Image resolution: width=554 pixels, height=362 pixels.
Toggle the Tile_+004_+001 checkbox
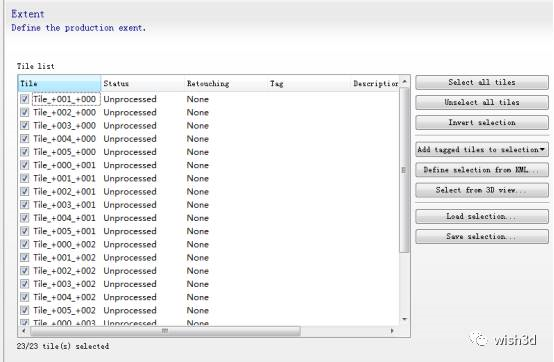point(24,218)
